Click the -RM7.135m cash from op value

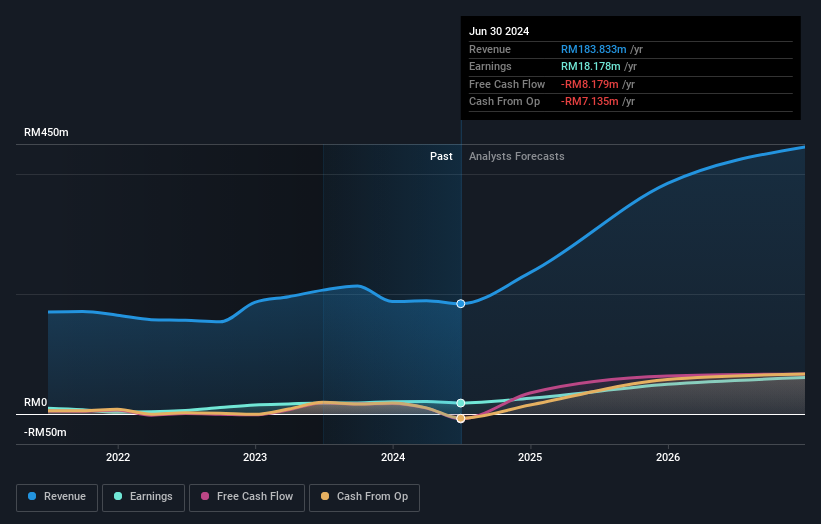(590, 102)
